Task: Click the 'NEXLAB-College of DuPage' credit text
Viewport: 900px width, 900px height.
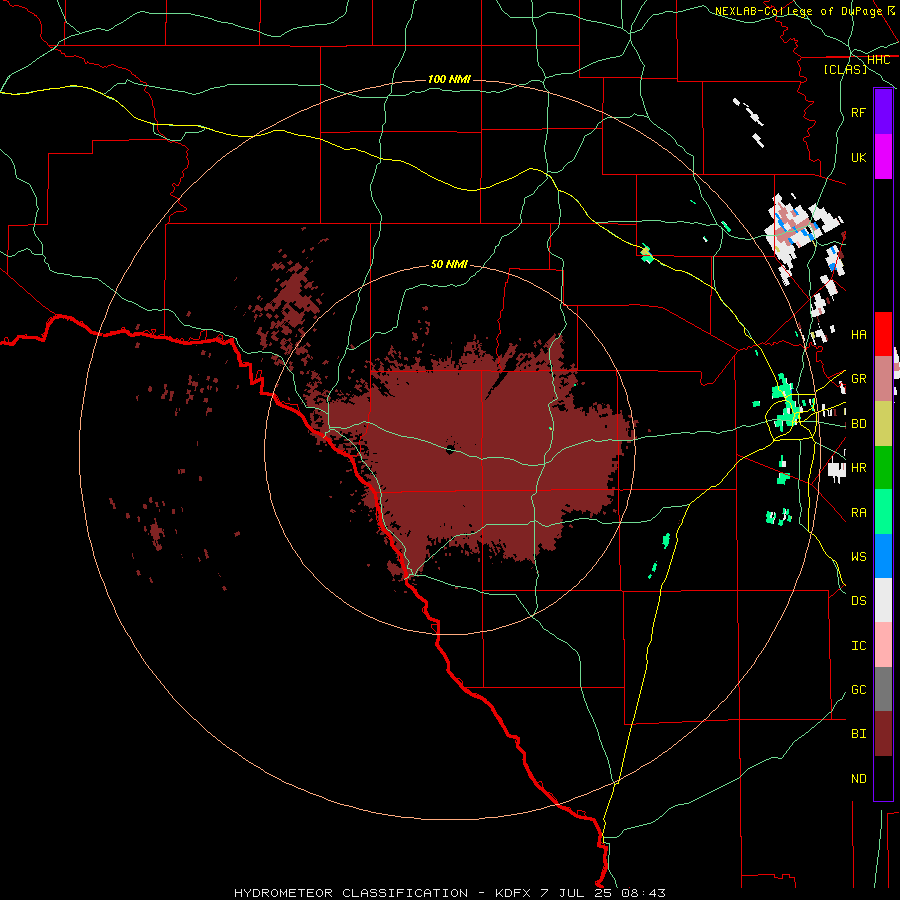Action: pos(798,11)
